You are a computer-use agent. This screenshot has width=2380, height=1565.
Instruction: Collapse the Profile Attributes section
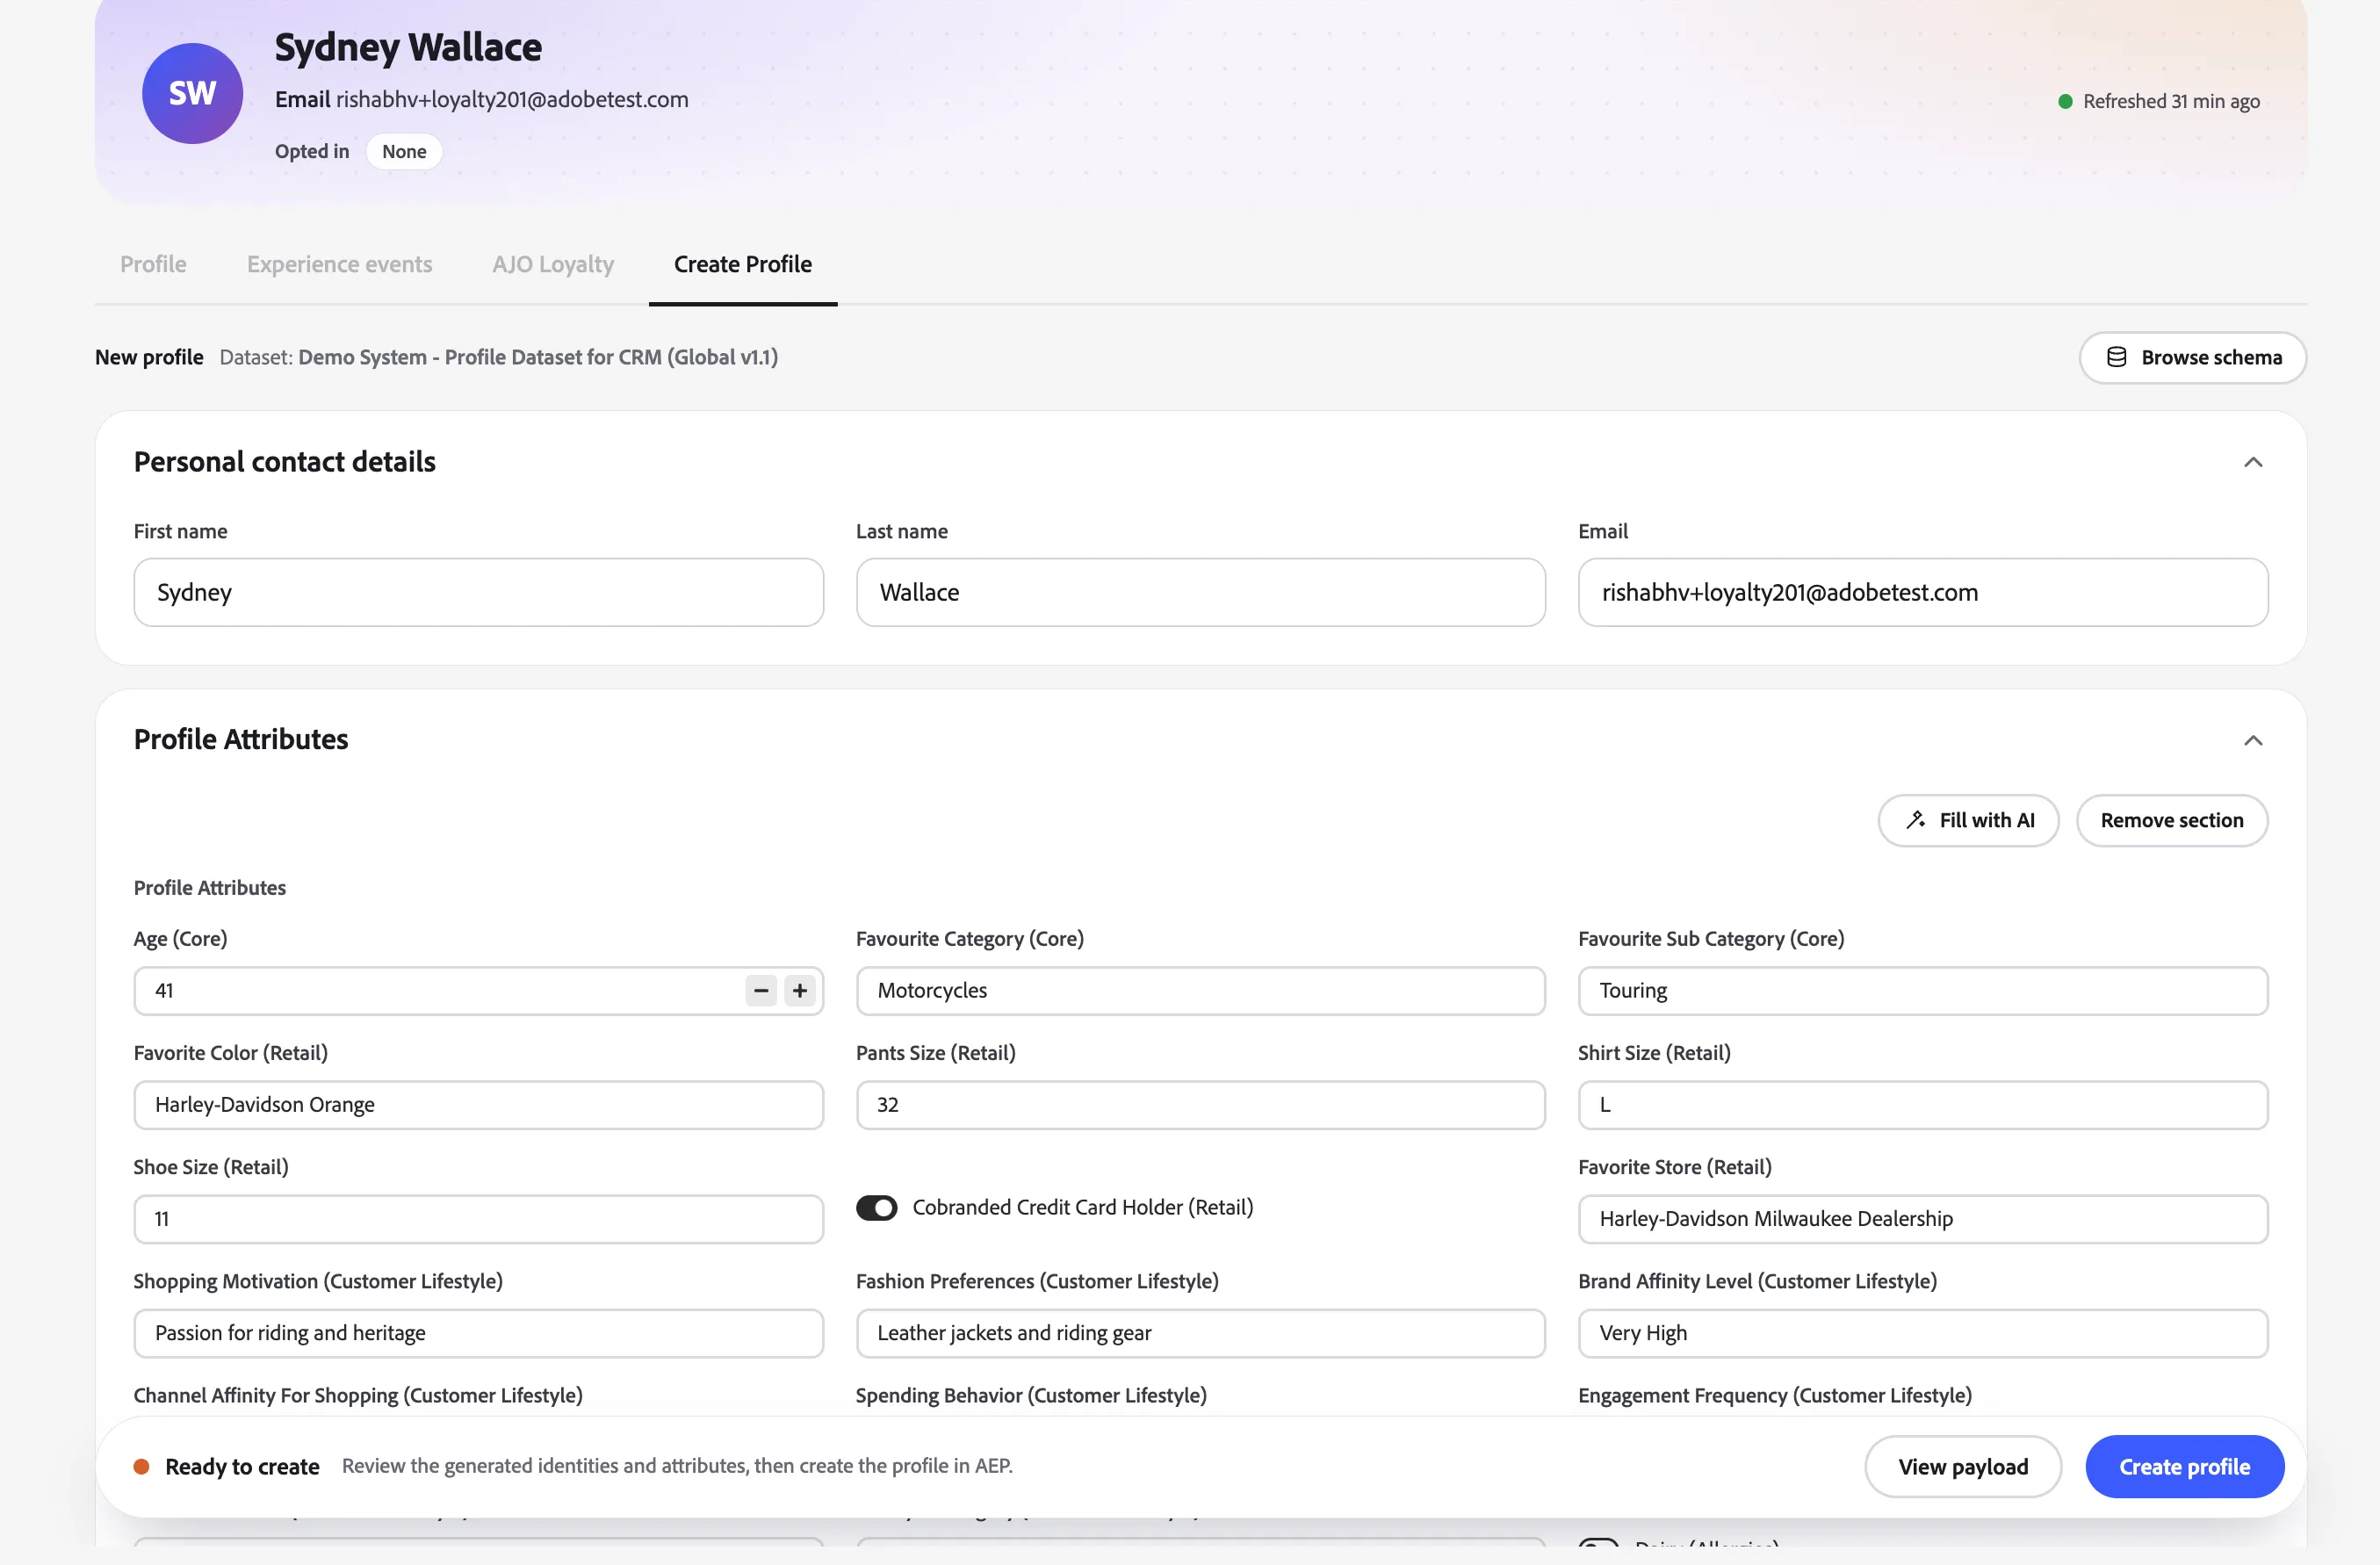2252,740
